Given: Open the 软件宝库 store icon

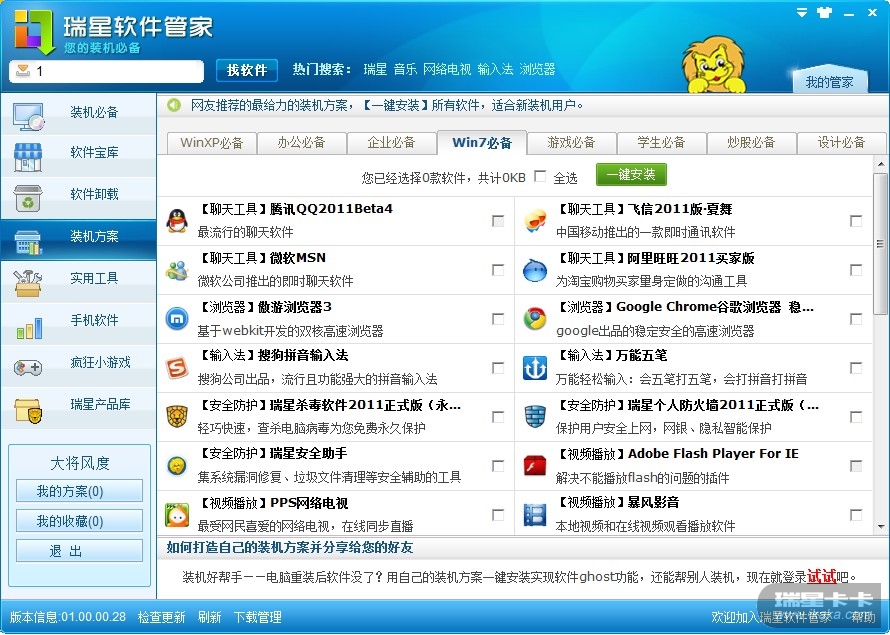Looking at the screenshot, I should pos(28,157).
